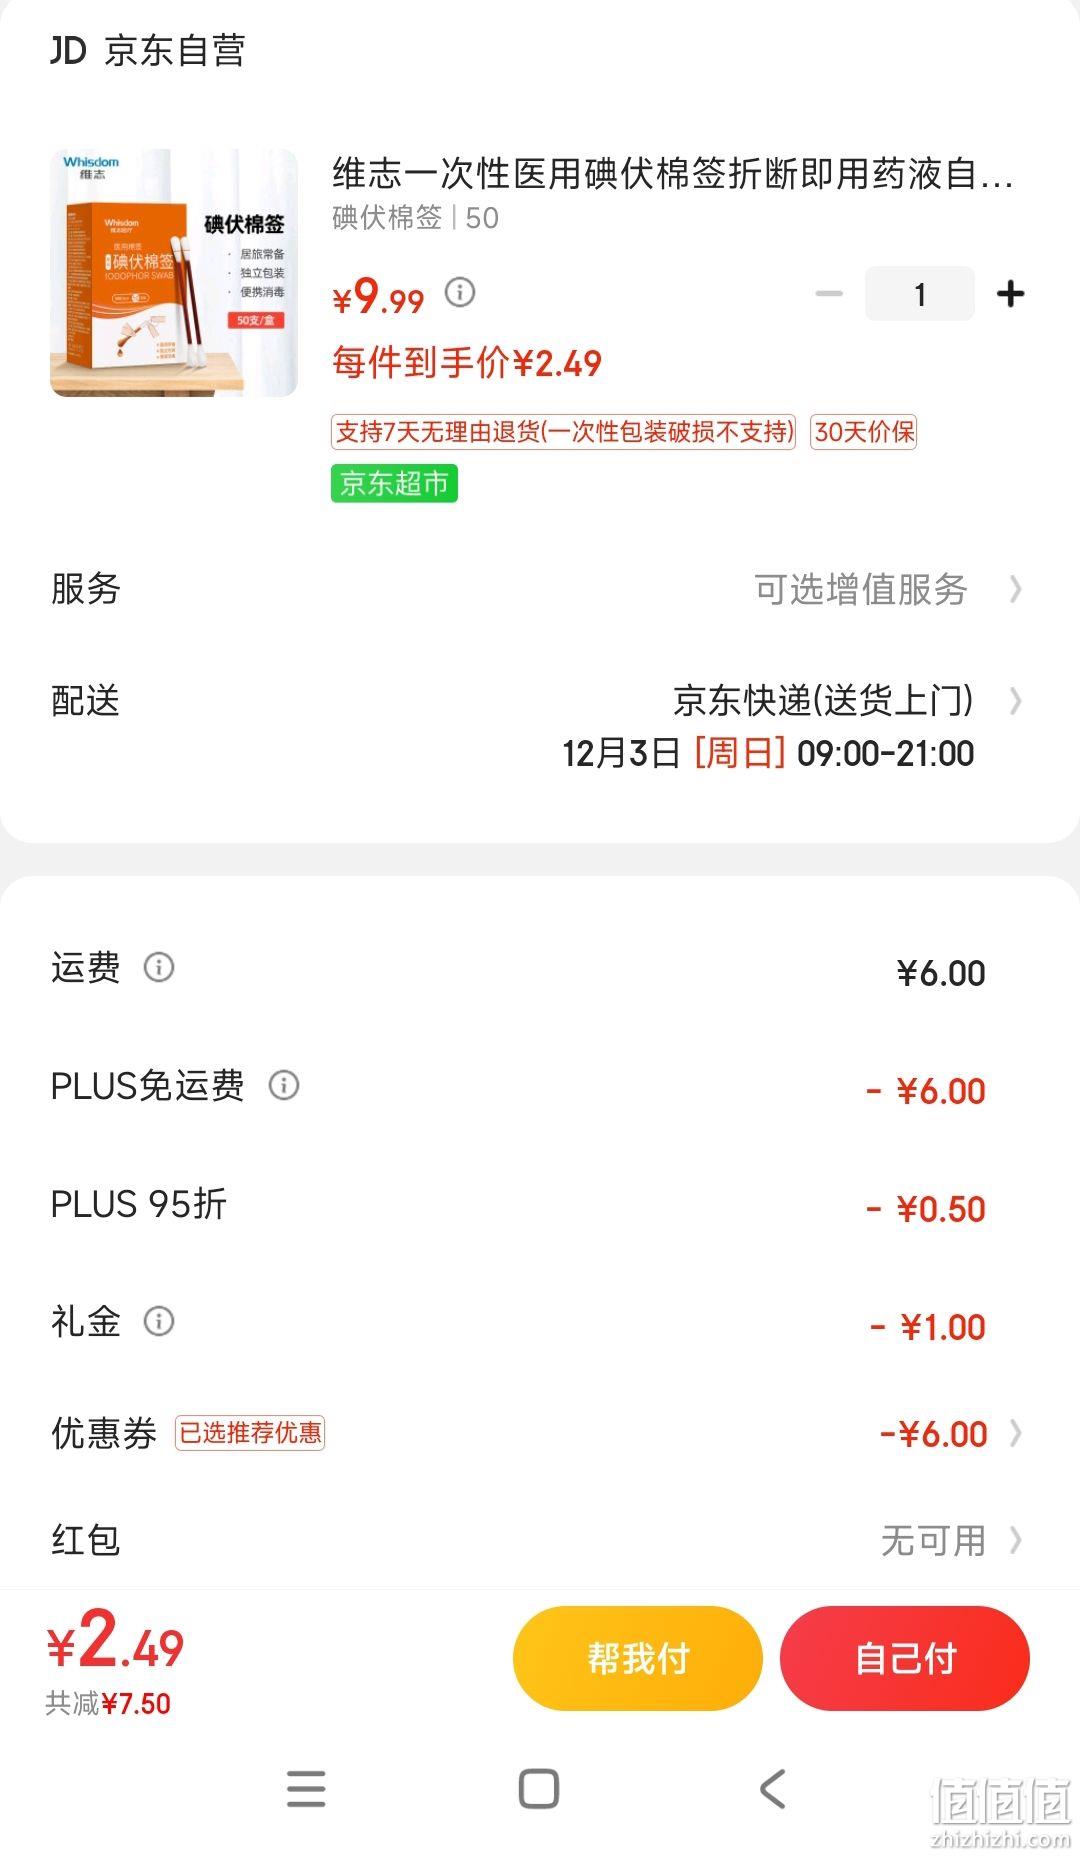1080x1857 pixels.
Task: Show 礼金 info icon
Action: 159,1321
